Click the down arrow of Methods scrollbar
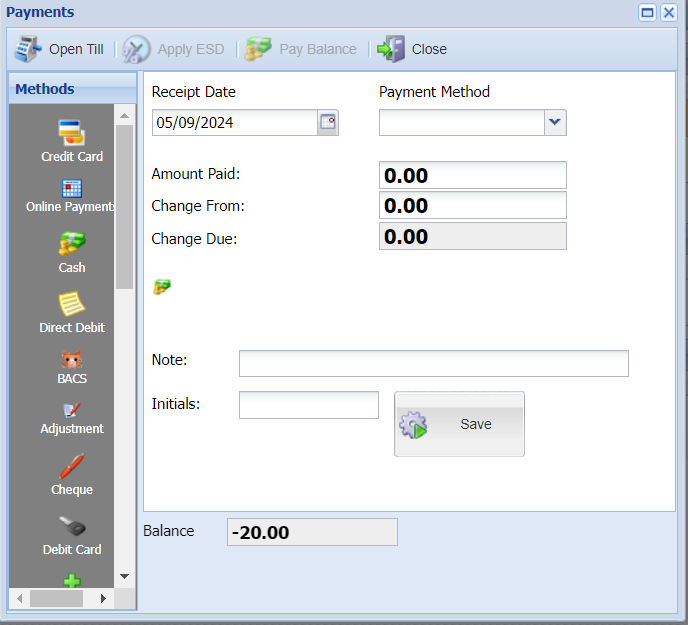The image size is (688, 625). (125, 576)
